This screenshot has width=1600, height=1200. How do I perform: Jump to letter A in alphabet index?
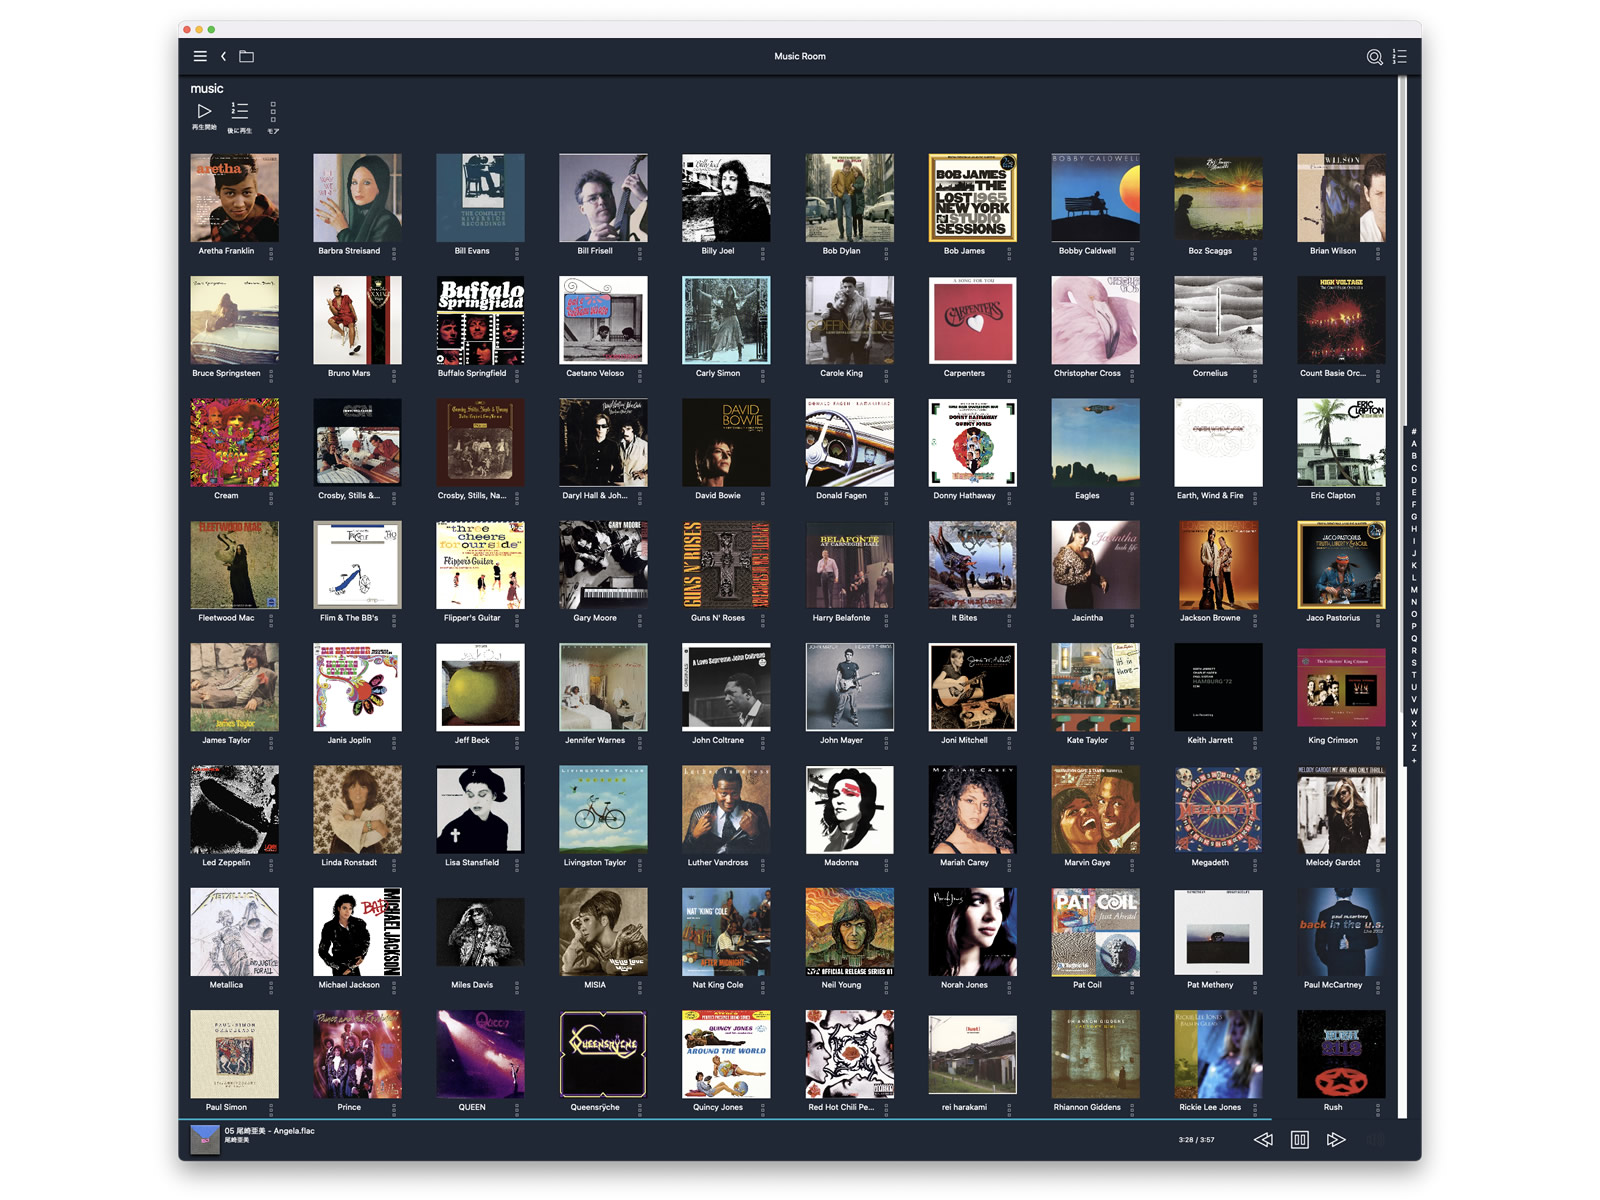[x=1414, y=444]
